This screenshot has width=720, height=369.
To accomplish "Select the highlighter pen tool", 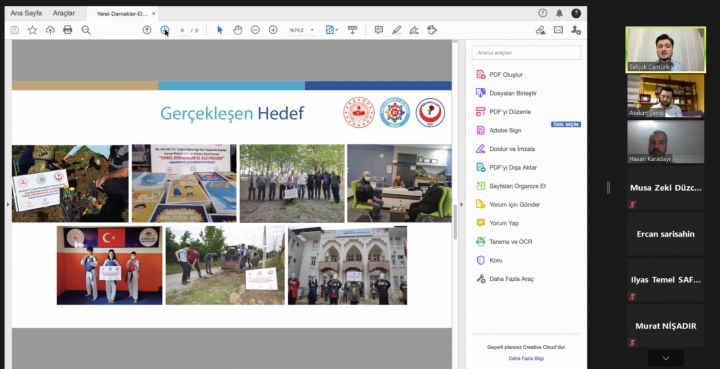I will click(397, 30).
